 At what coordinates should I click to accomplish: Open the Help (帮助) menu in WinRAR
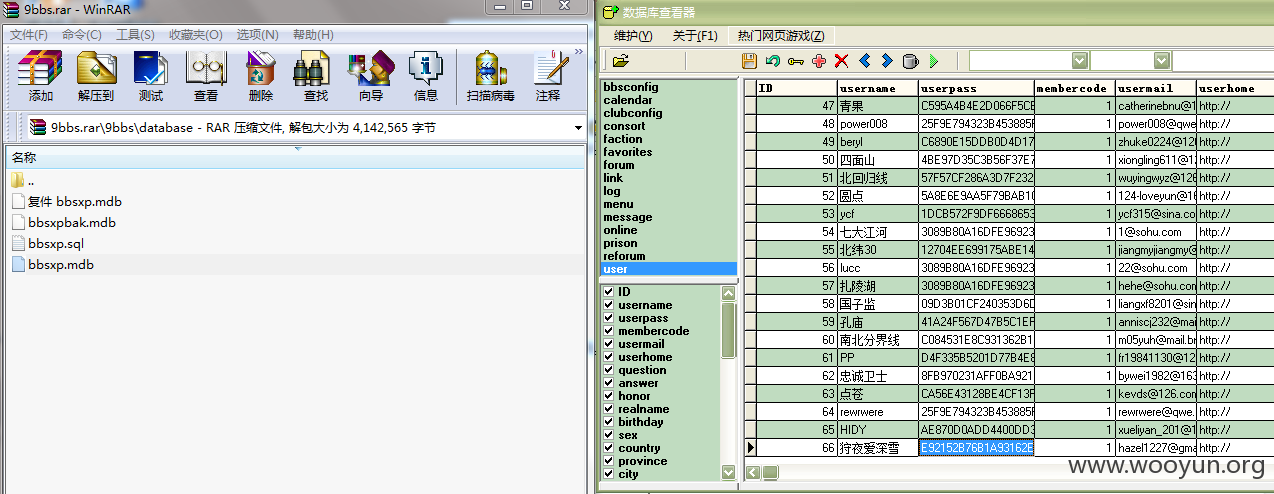313,35
